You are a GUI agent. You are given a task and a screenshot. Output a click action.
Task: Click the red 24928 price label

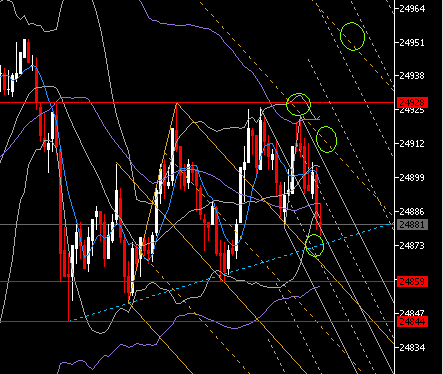(x=412, y=102)
